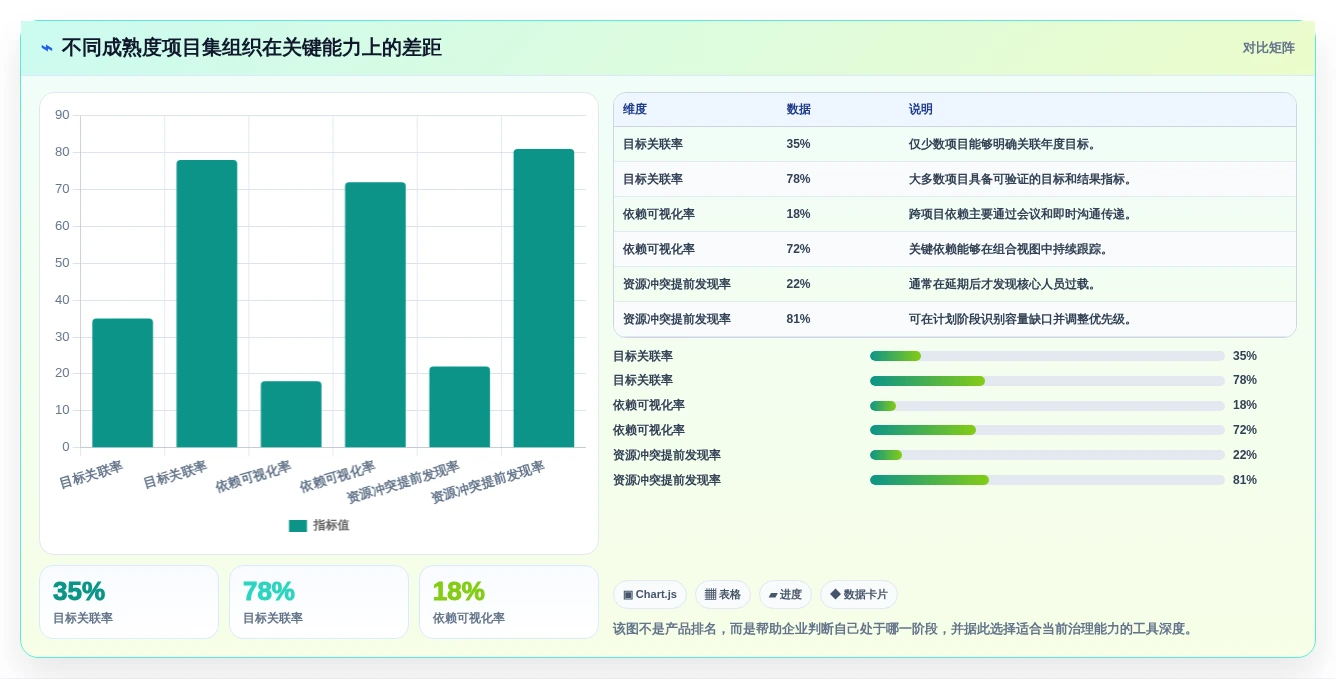Click 资源冲突提前发现率 label in the 81% table row
The height and width of the screenshot is (679, 1336).
click(x=677, y=319)
